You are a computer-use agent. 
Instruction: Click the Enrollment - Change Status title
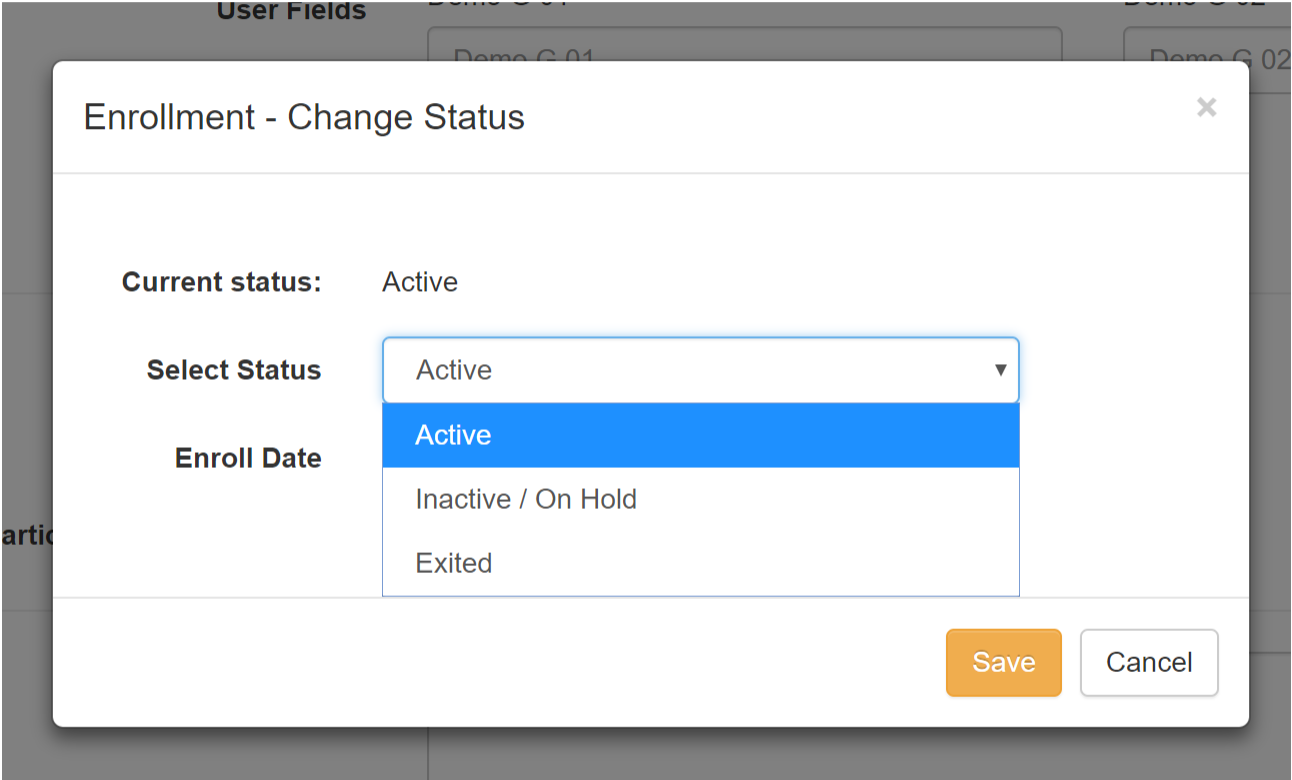[304, 117]
